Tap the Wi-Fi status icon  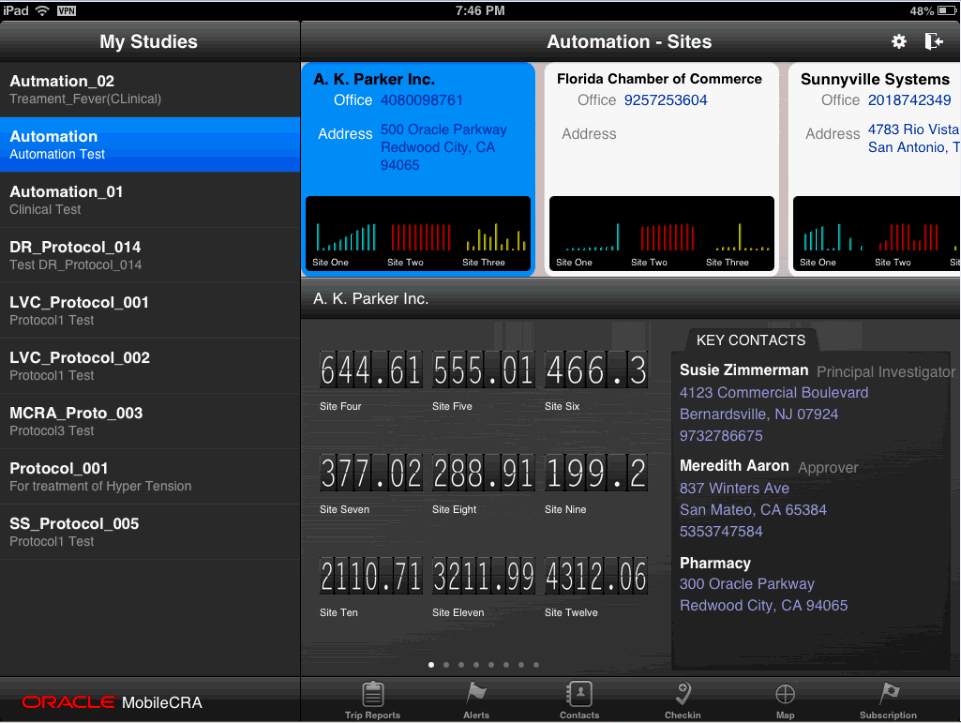coord(42,10)
